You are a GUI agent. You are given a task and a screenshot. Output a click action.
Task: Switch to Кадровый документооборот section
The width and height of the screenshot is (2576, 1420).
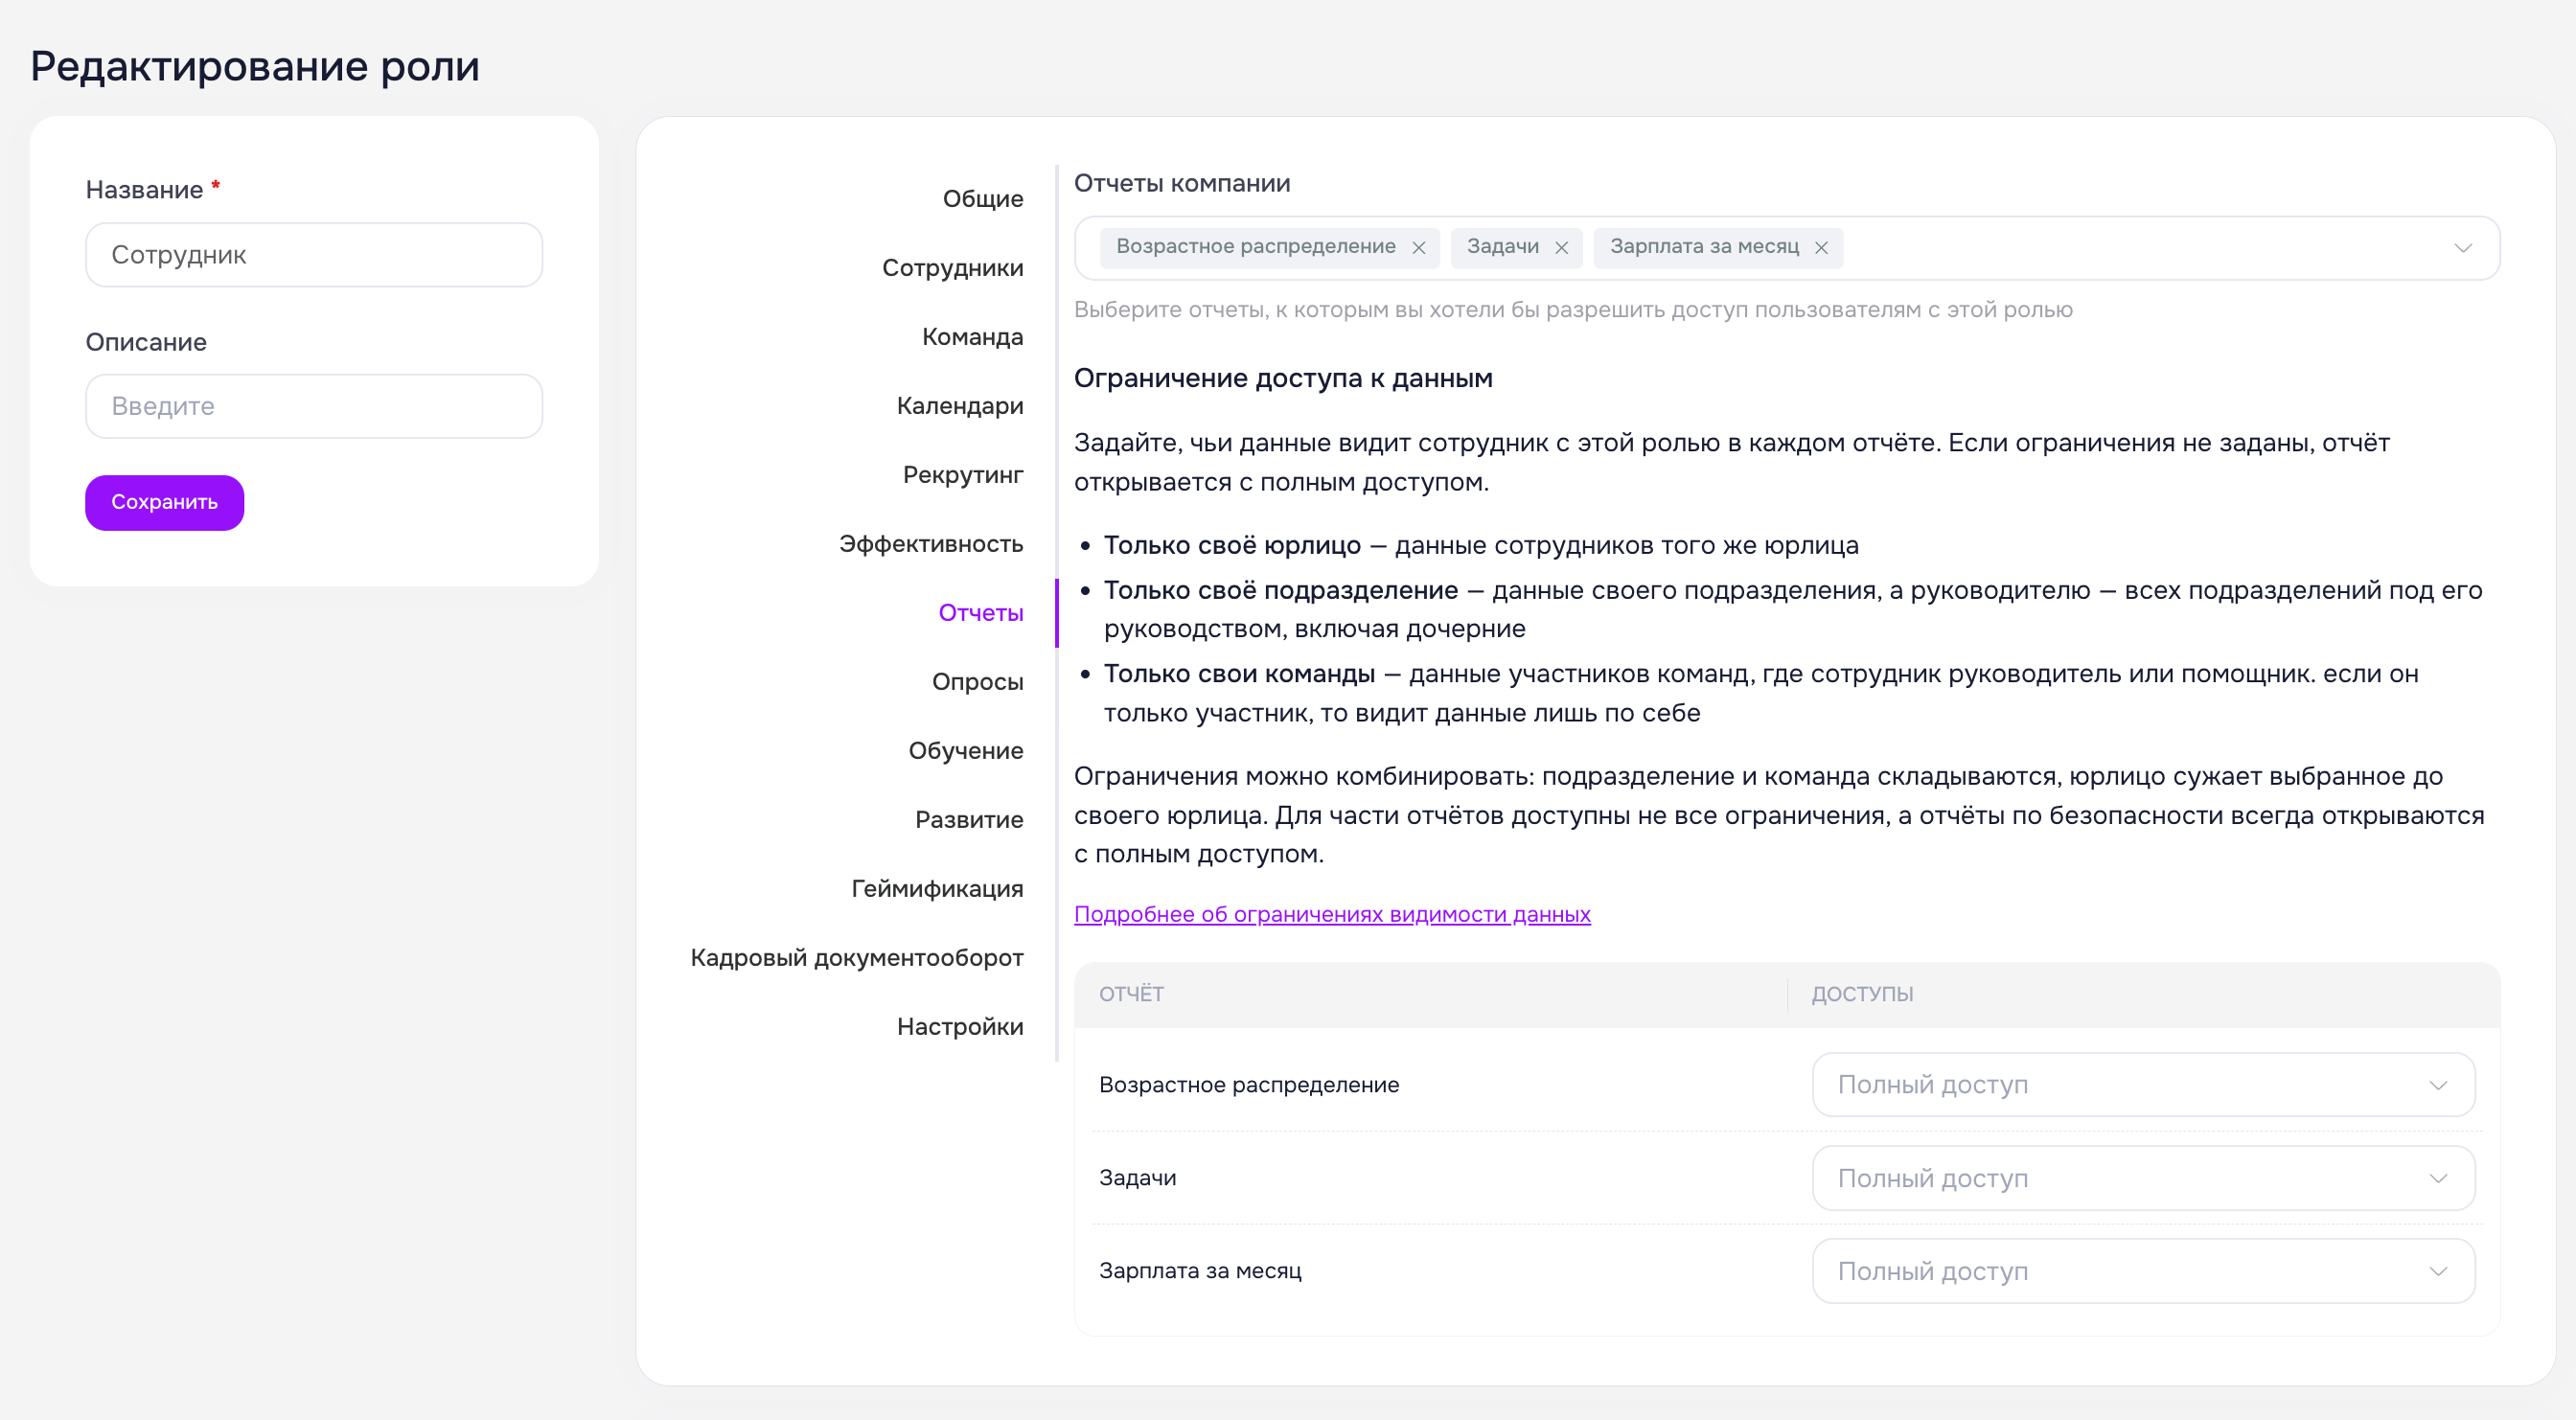pos(856,958)
